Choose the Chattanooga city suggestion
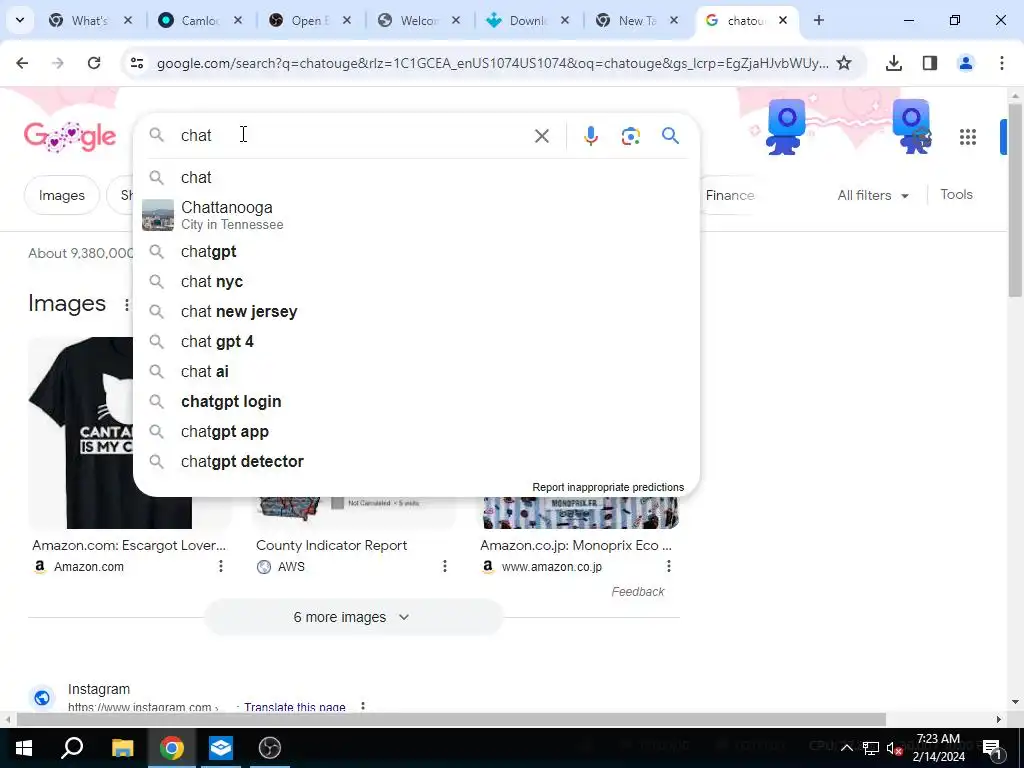Viewport: 1024px width, 768px height. pyautogui.click(x=416, y=216)
